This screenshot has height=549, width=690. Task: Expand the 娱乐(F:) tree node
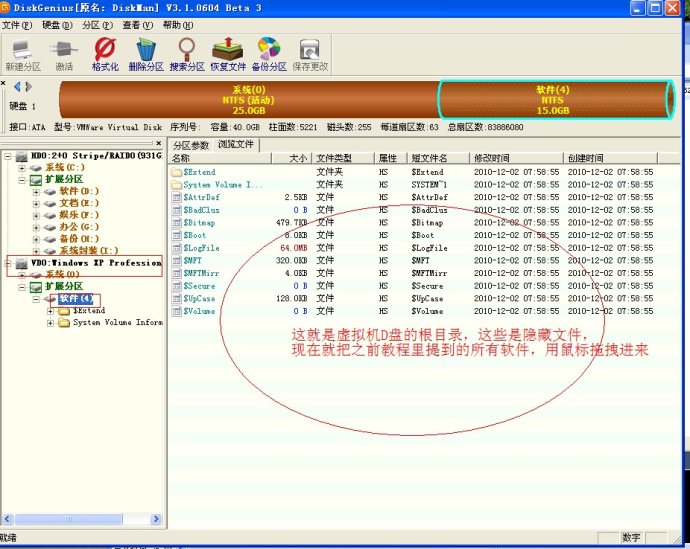click(x=37, y=216)
